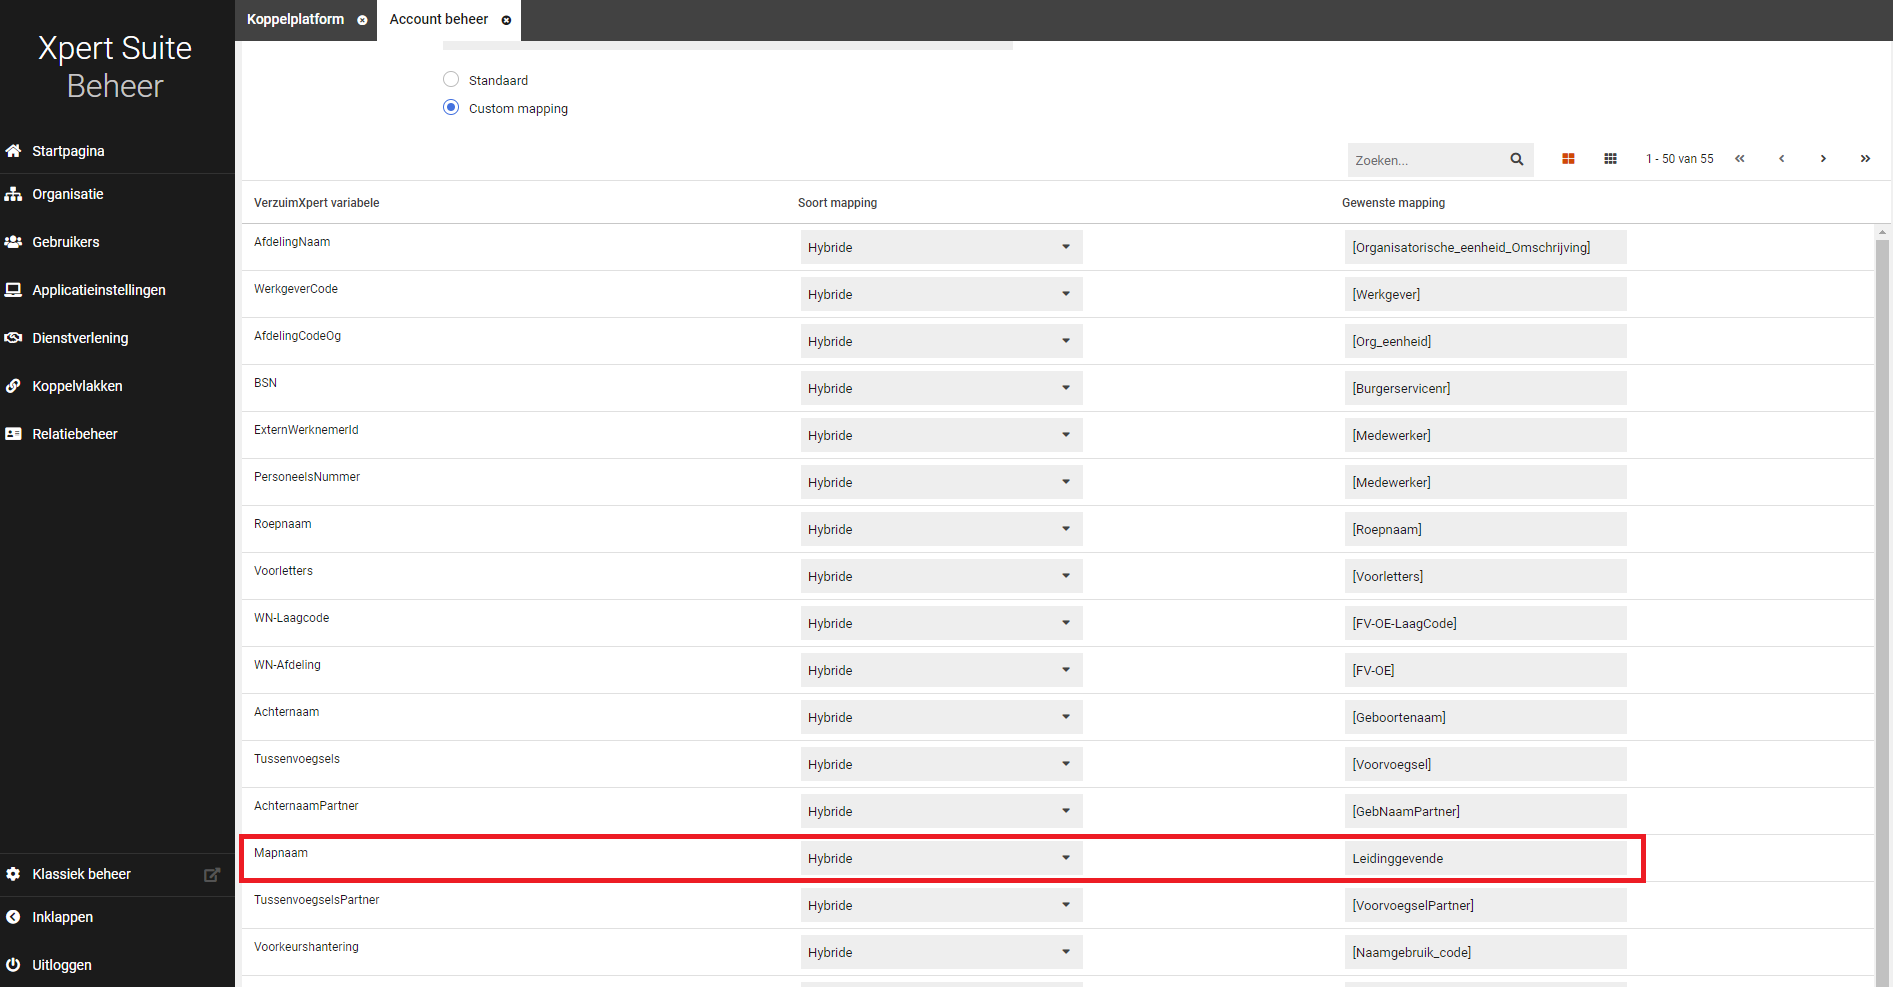Collapse the sidebar with Inklappen
The image size is (1893, 987).
pos(62,917)
